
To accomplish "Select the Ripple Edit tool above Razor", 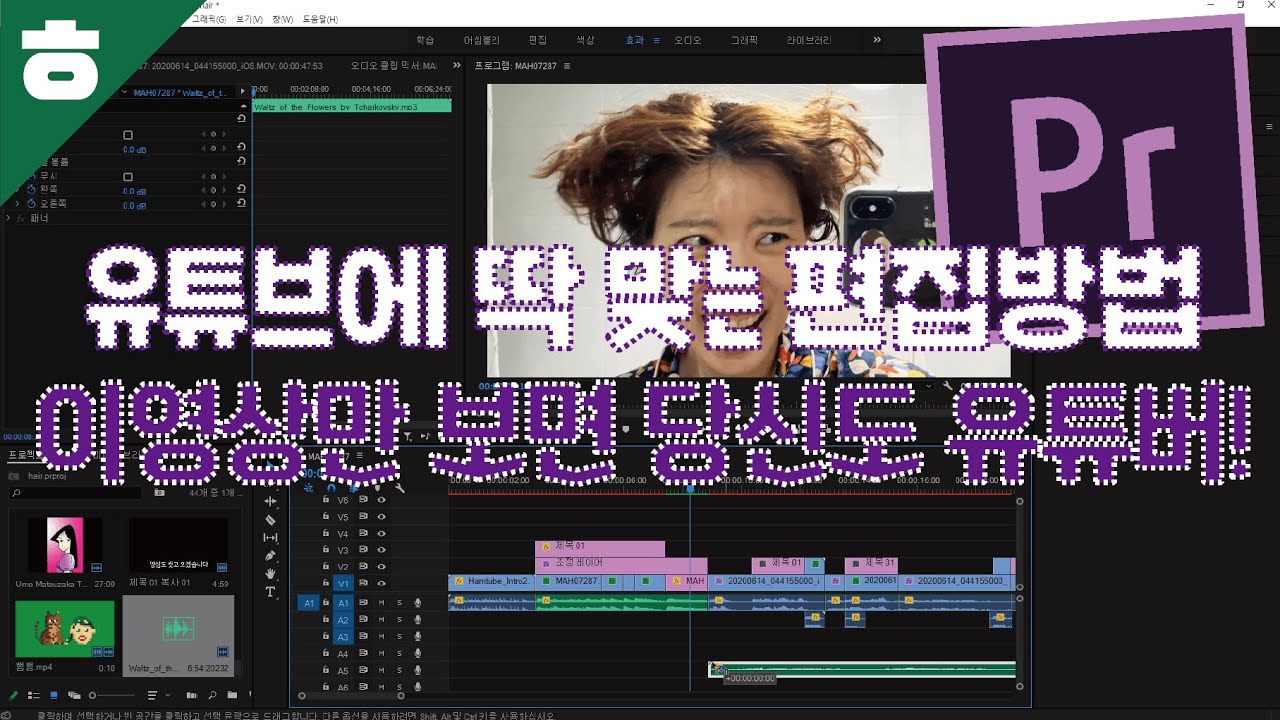I will pos(270,501).
